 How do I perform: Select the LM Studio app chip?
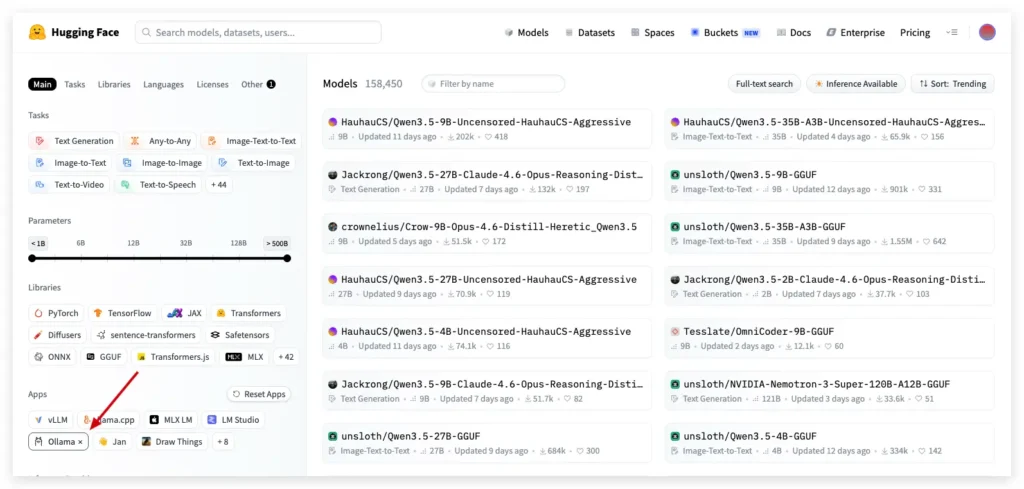[x=233, y=420]
